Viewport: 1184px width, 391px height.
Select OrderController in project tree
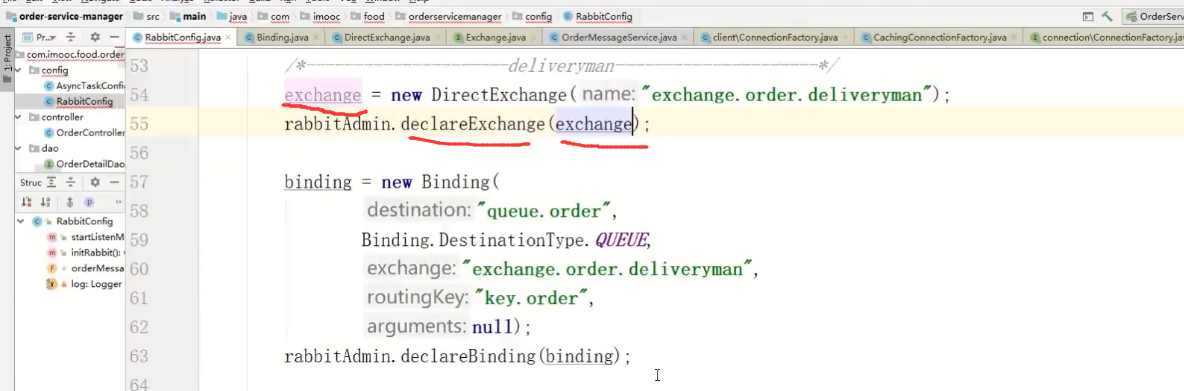(84, 133)
